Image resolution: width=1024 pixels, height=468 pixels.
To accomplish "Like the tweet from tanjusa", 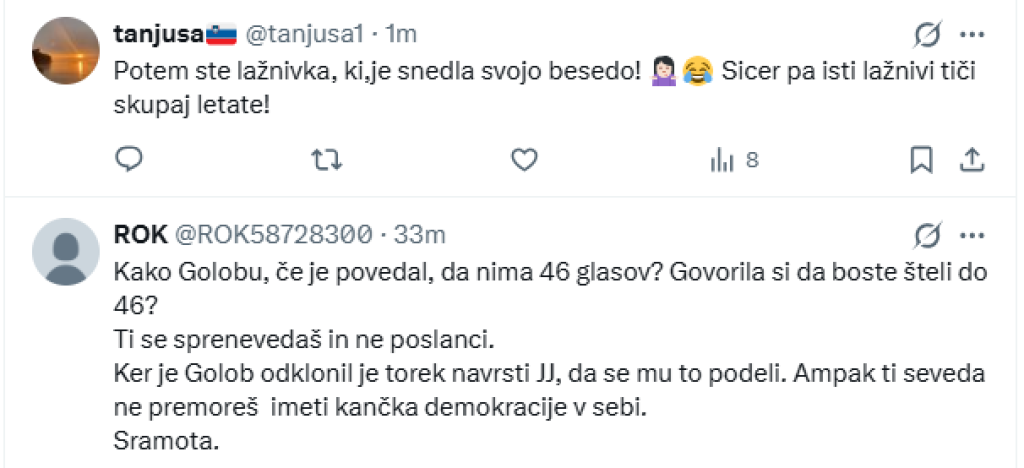I will (523, 159).
